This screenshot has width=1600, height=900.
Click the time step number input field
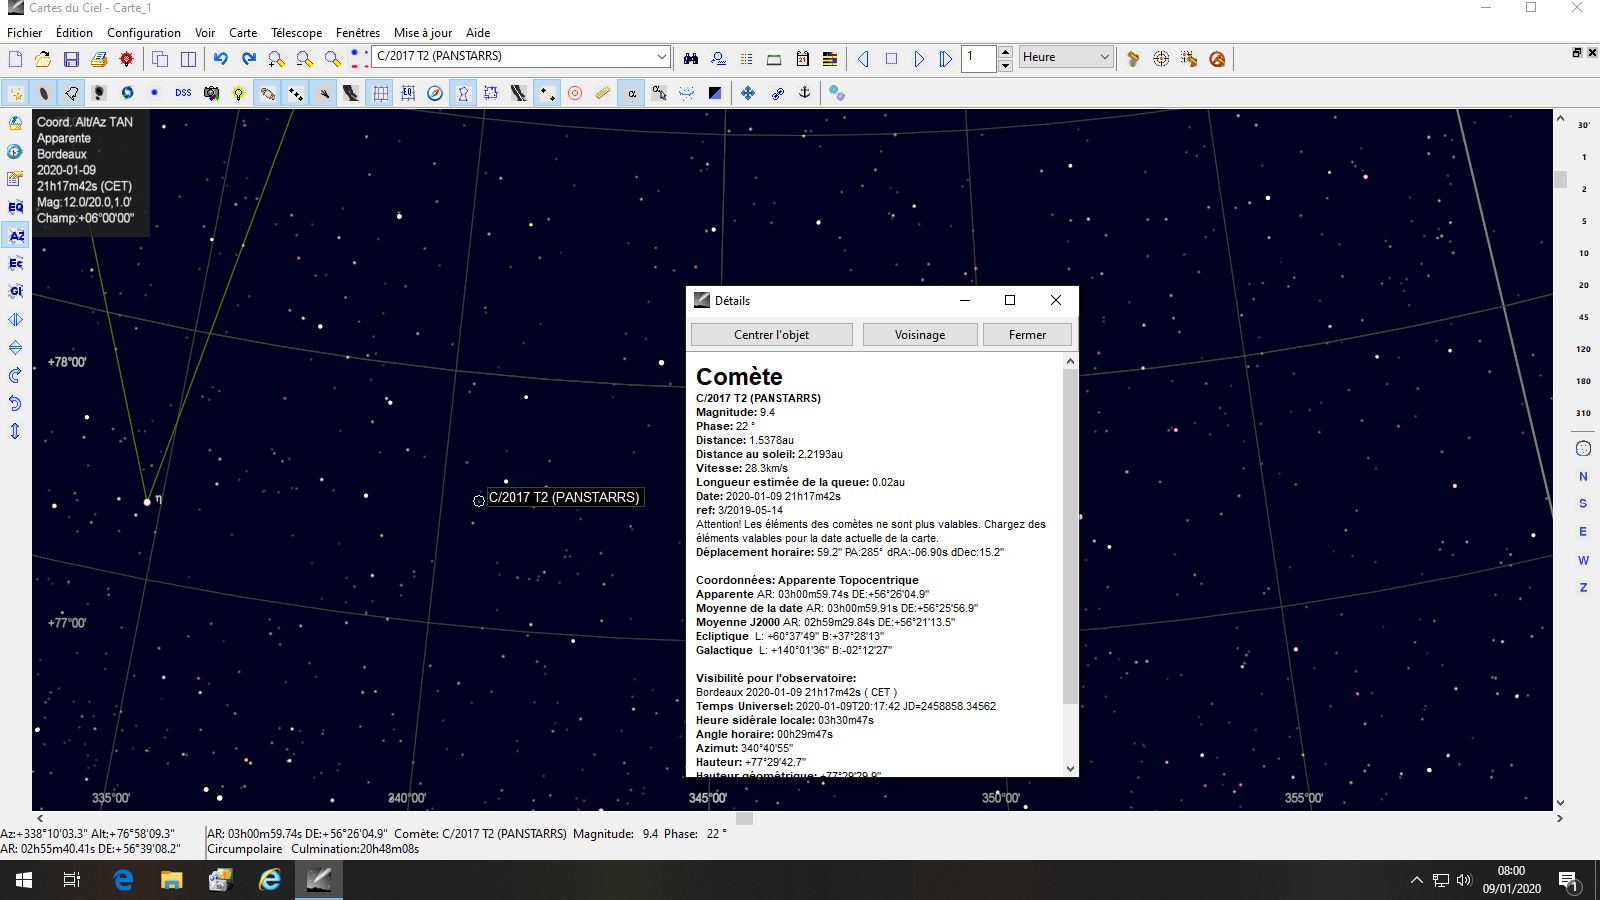pyautogui.click(x=980, y=58)
